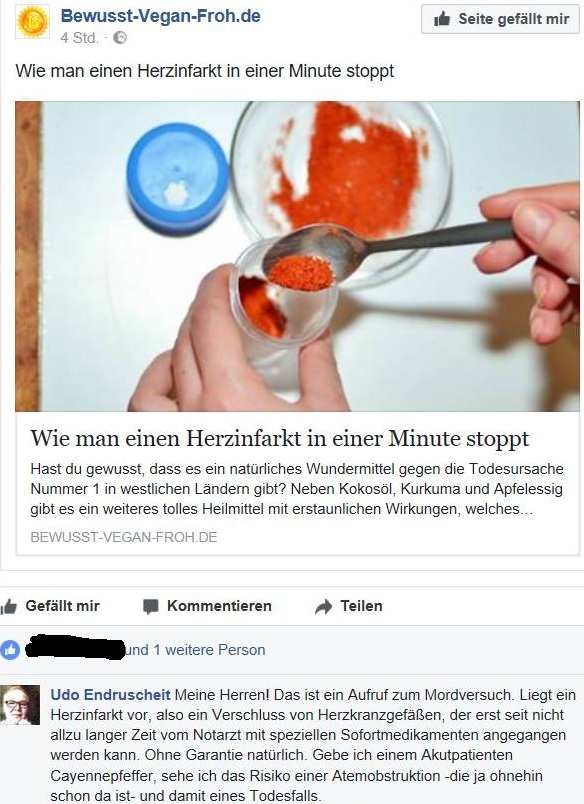Select Kommentieren to write a comment
584x804 pixels.
click(x=207, y=606)
